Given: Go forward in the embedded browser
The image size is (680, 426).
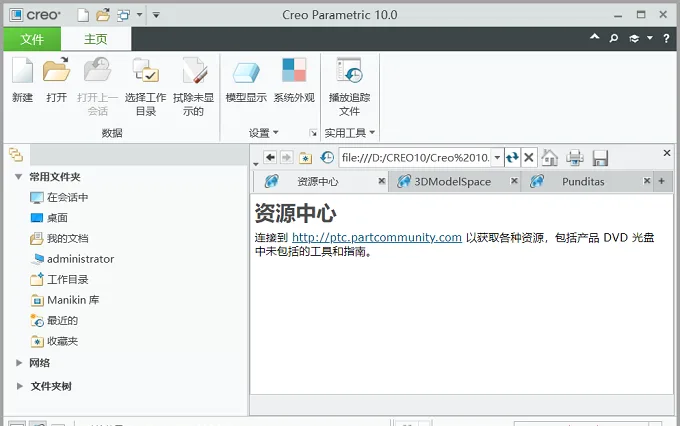Looking at the screenshot, I should tap(287, 157).
